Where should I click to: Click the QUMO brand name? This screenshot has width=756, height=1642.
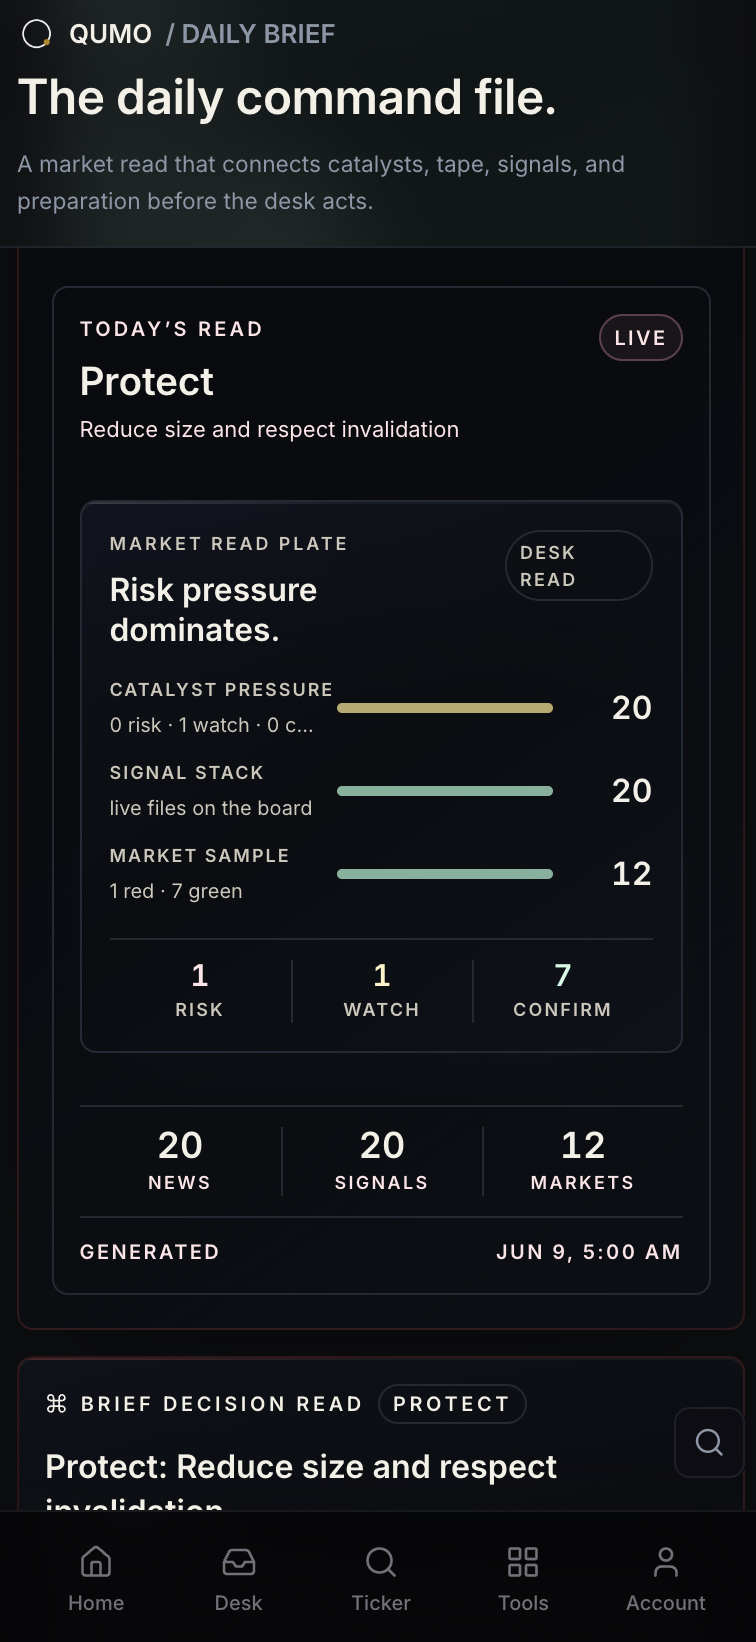pos(111,34)
